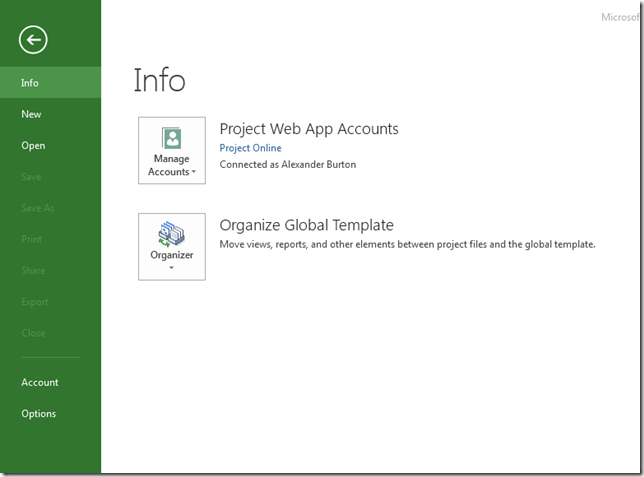The image size is (644, 477).
Task: Open Options from the sidebar
Action: click(50, 413)
